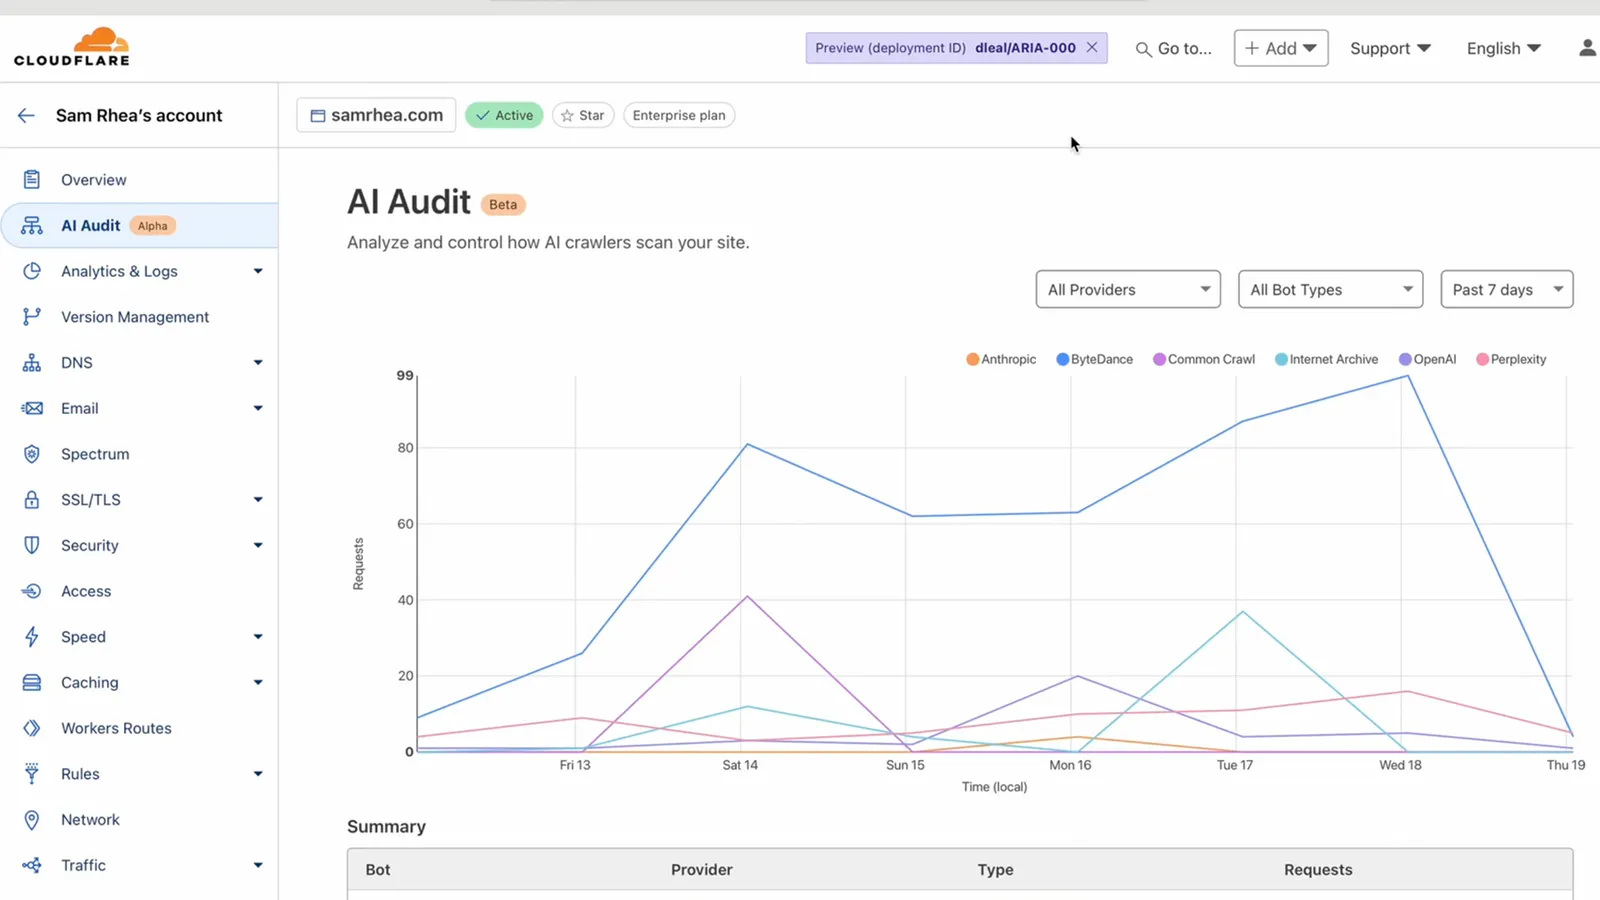Go back using the account arrow
The height and width of the screenshot is (900, 1600).
[x=26, y=116]
